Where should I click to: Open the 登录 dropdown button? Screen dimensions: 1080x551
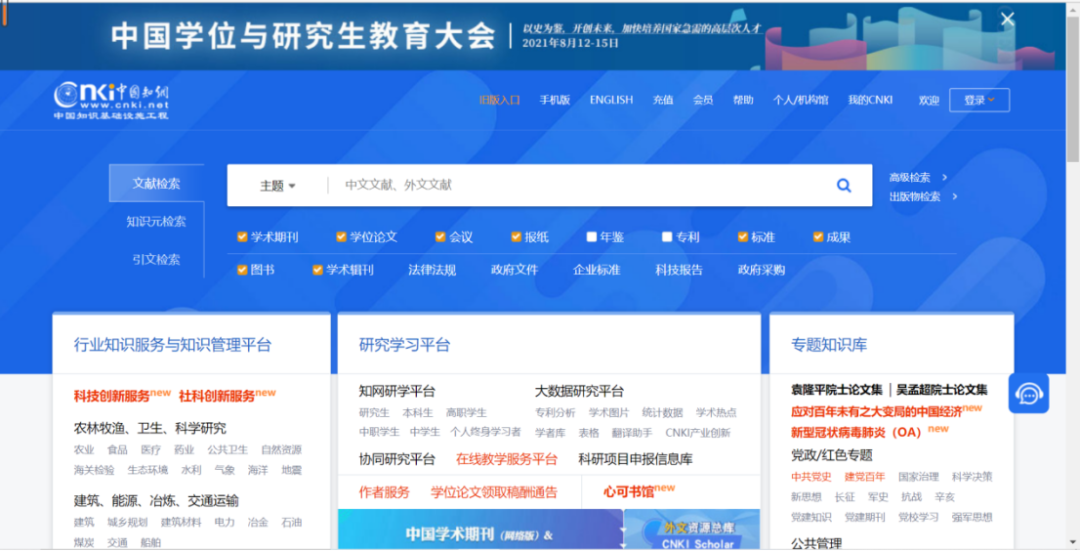point(978,100)
